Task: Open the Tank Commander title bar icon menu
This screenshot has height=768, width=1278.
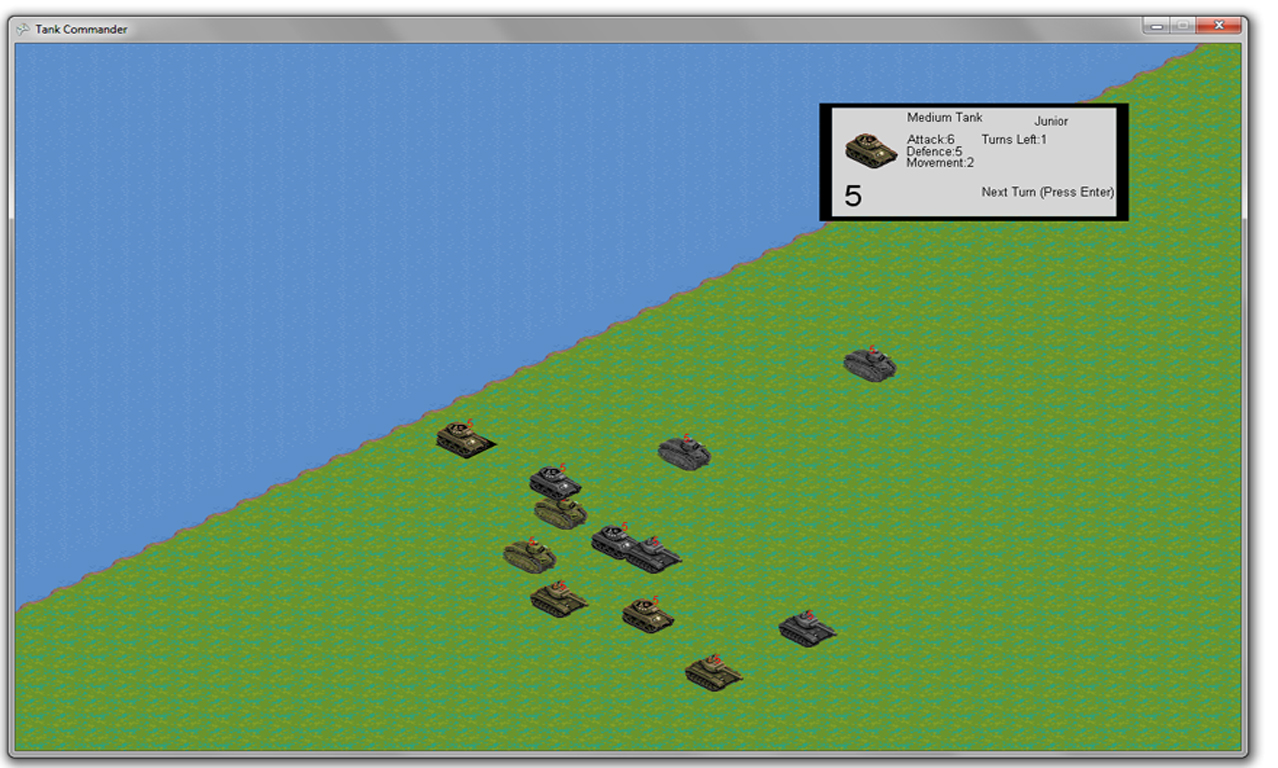Action: [x=23, y=29]
